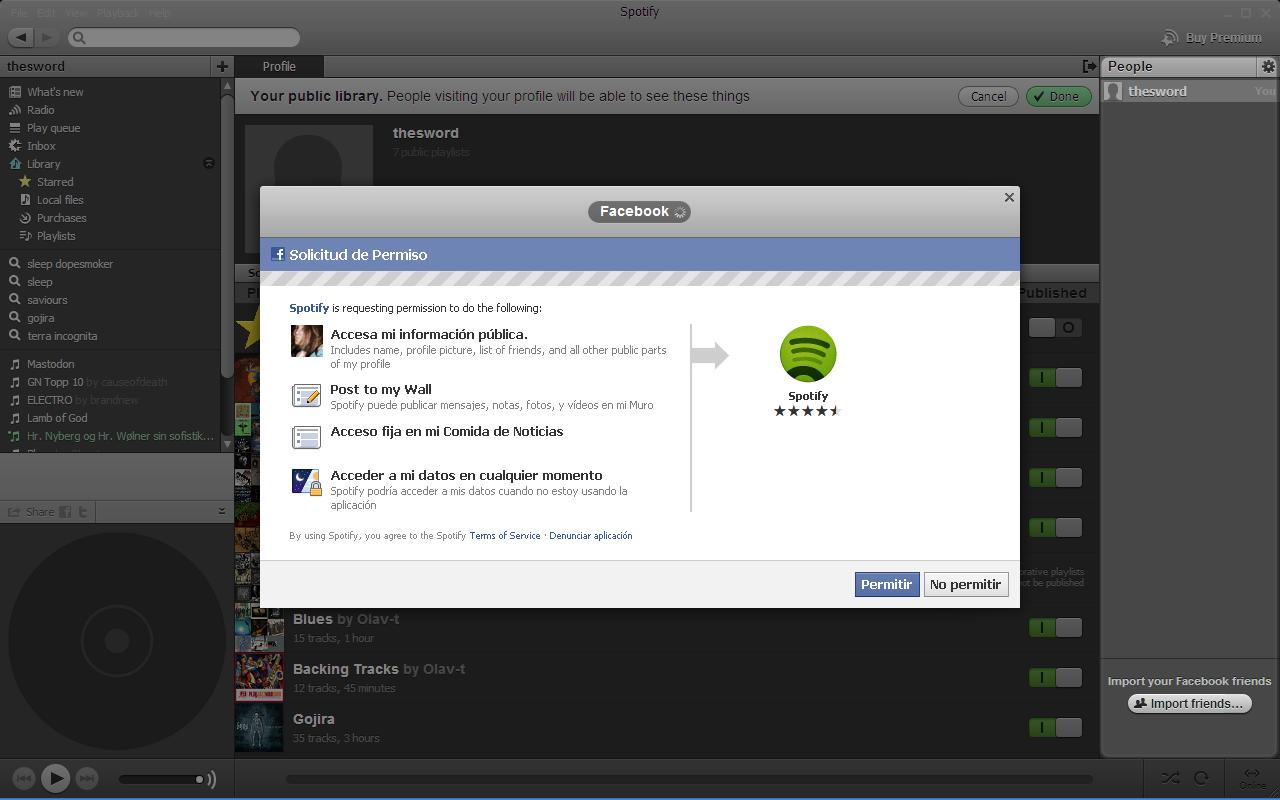The height and width of the screenshot is (800, 1280).
Task: Click the Permitir button
Action: [x=886, y=584]
